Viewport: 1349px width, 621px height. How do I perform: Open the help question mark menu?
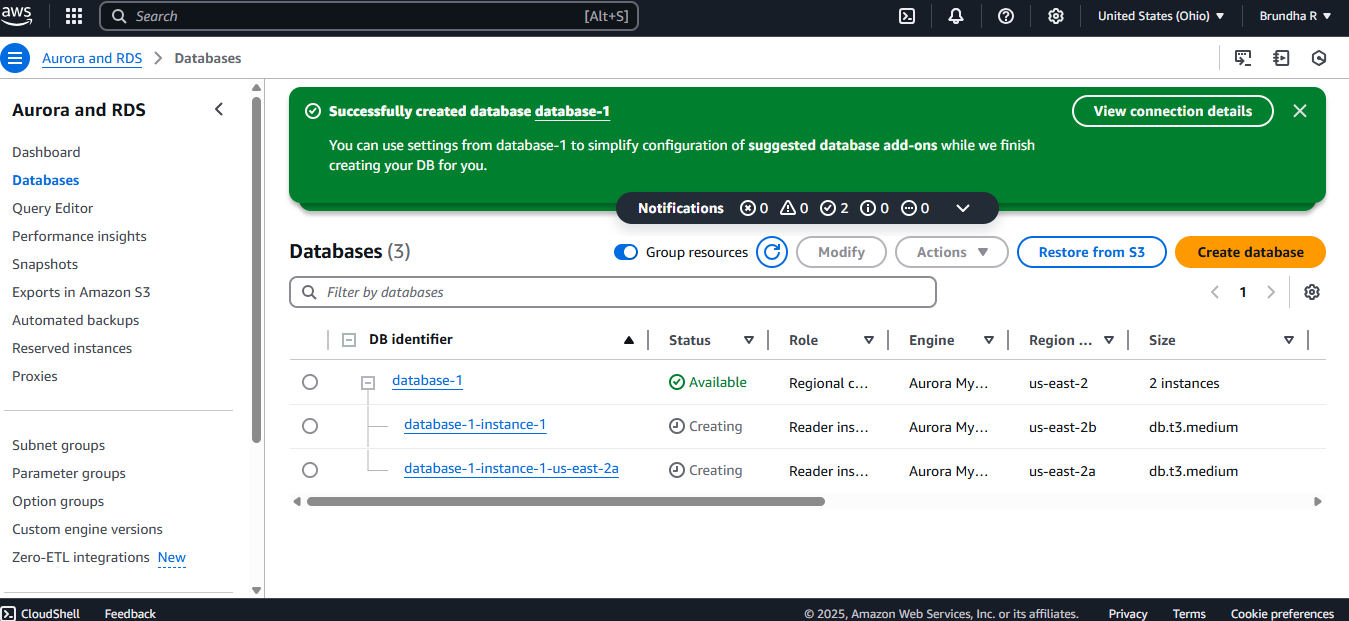pyautogui.click(x=1006, y=16)
